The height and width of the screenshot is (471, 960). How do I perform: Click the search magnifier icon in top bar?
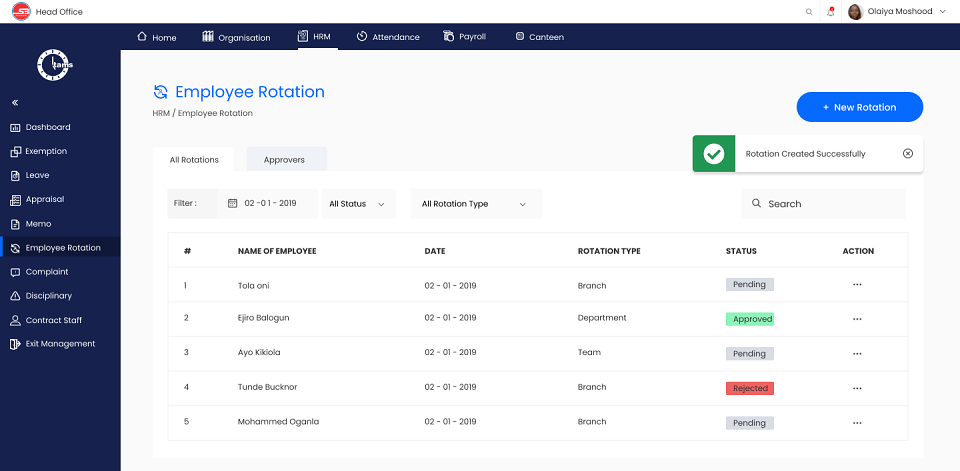coord(809,12)
